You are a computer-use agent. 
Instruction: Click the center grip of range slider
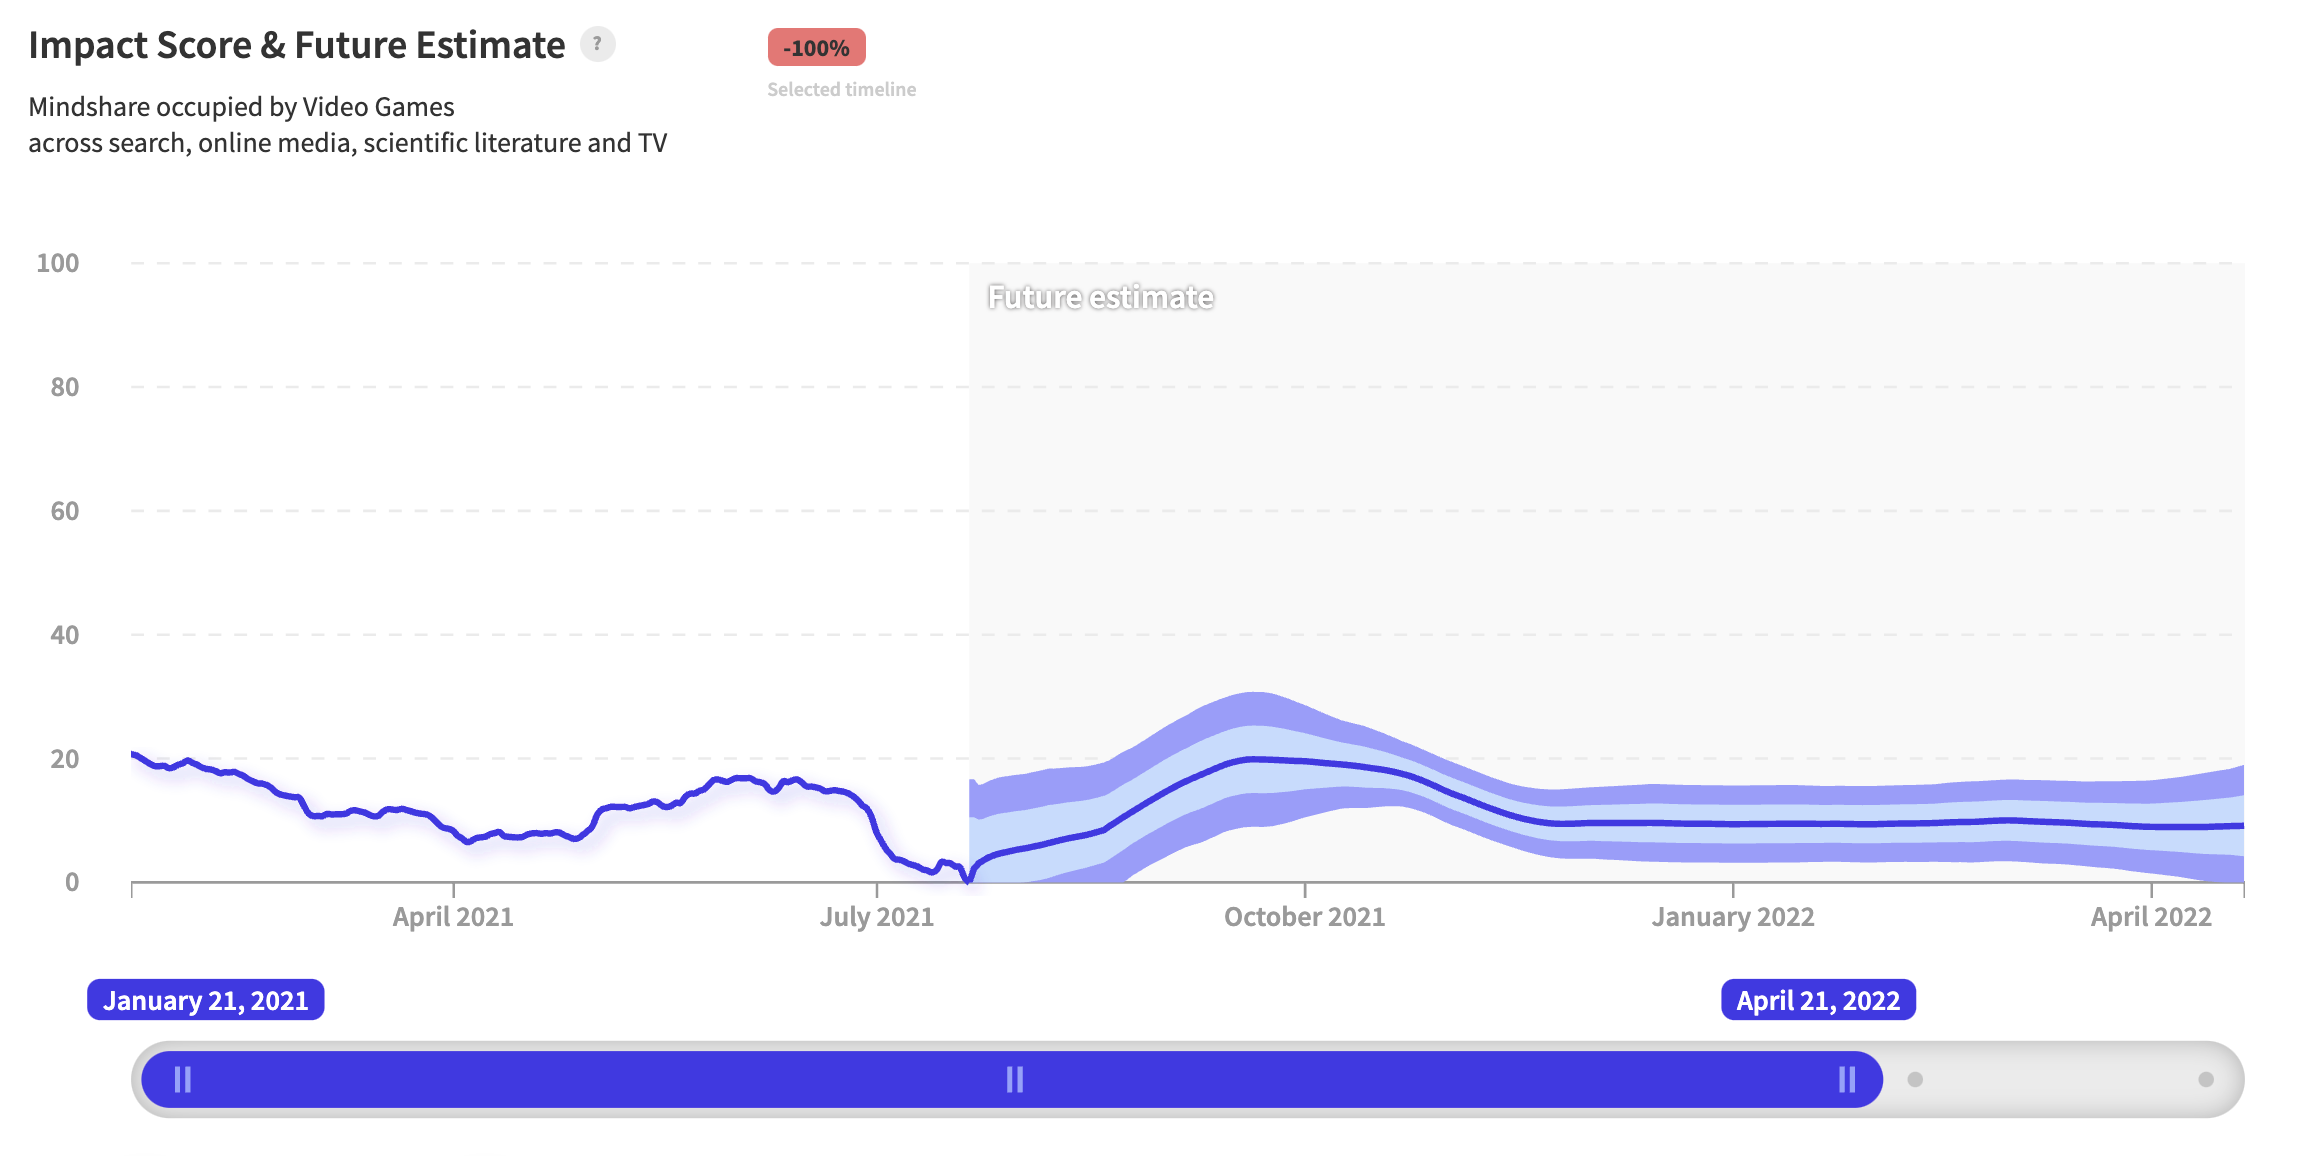coord(1014,1079)
